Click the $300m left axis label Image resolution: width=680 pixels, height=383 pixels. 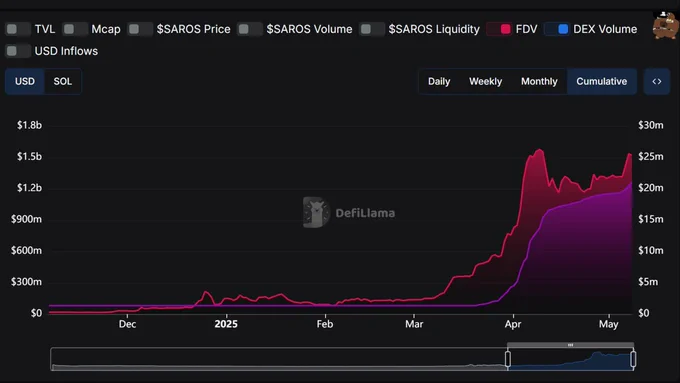tap(26, 282)
